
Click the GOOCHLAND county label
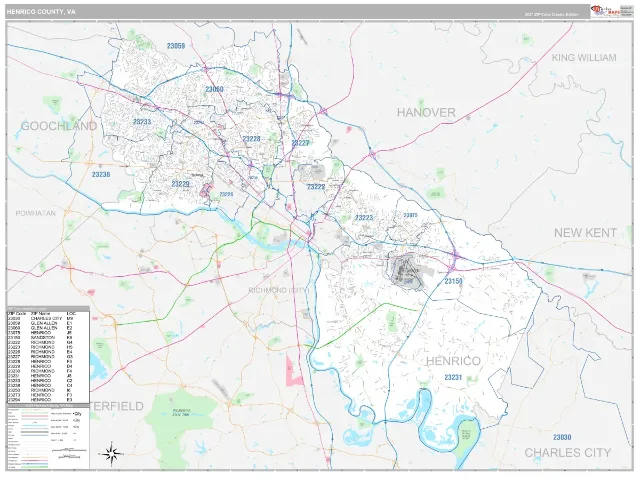(x=59, y=126)
